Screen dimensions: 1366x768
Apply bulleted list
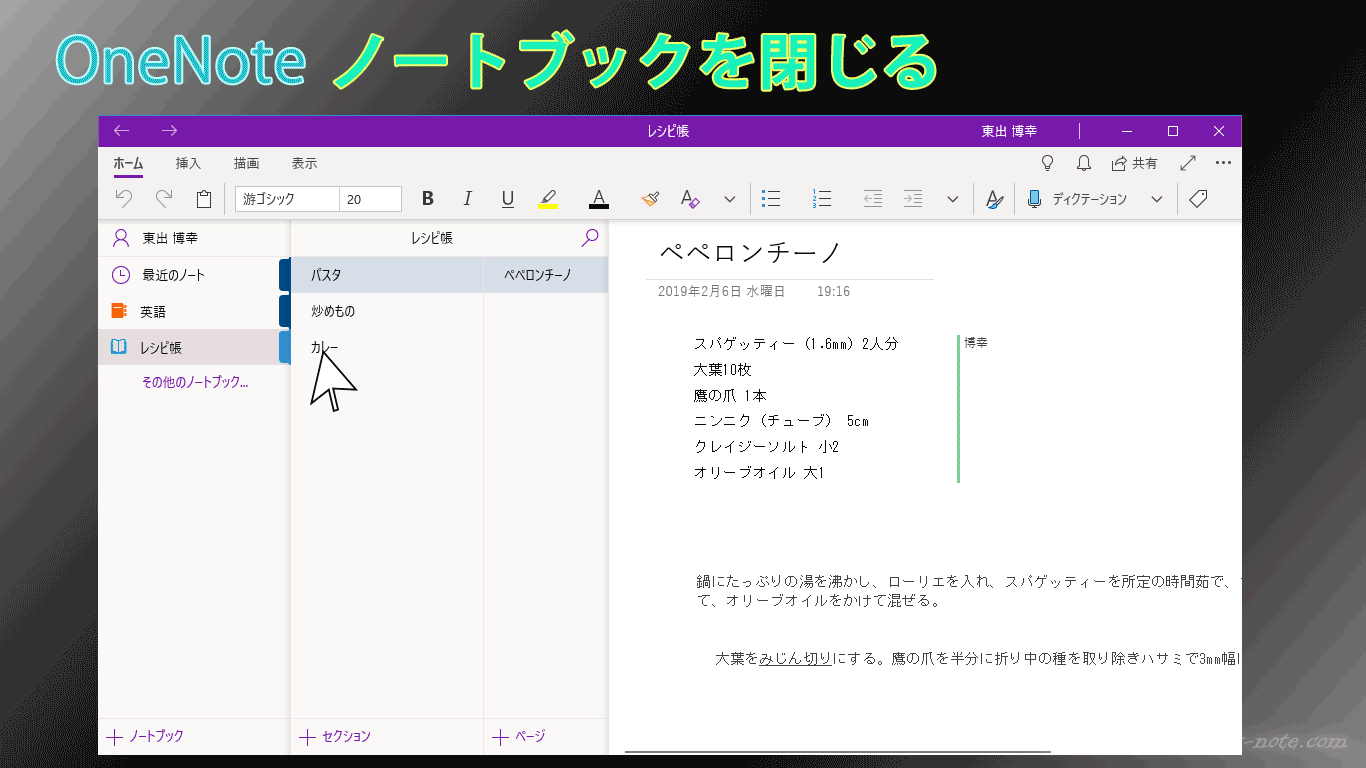point(771,199)
